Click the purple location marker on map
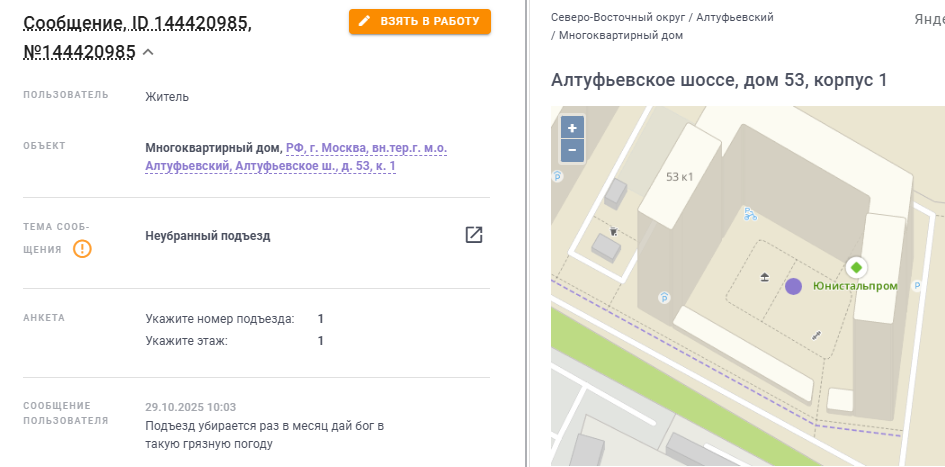This screenshot has width=945, height=467. click(x=793, y=286)
